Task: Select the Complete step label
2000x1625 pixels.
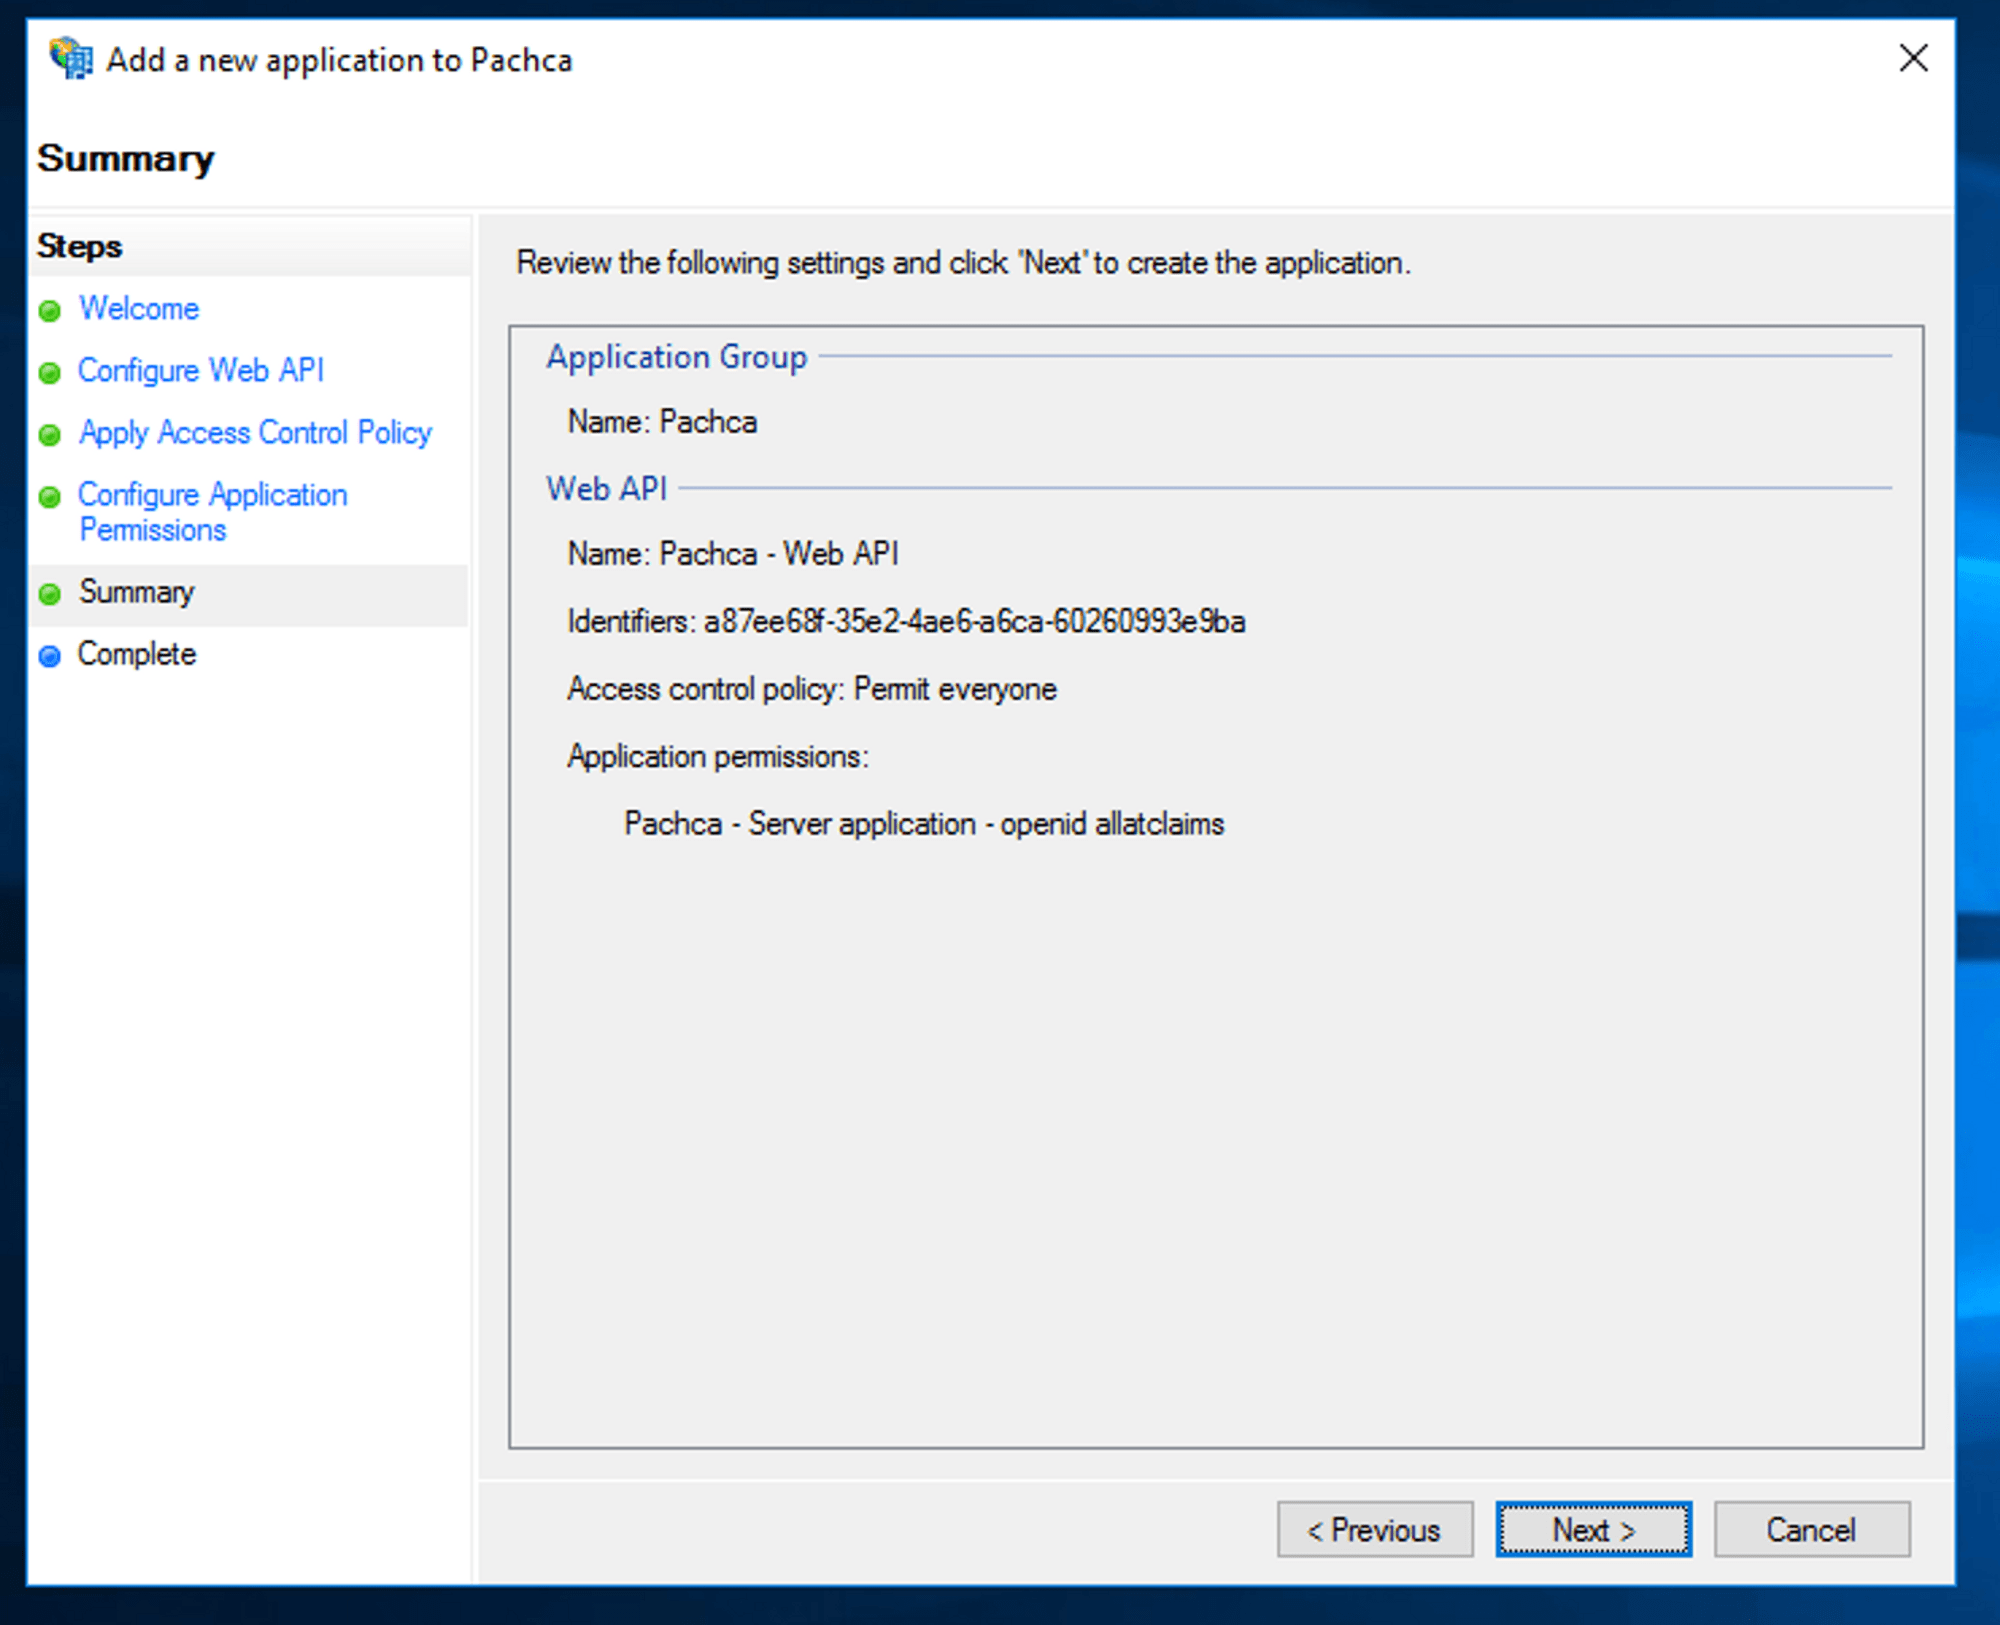Action: (x=137, y=654)
